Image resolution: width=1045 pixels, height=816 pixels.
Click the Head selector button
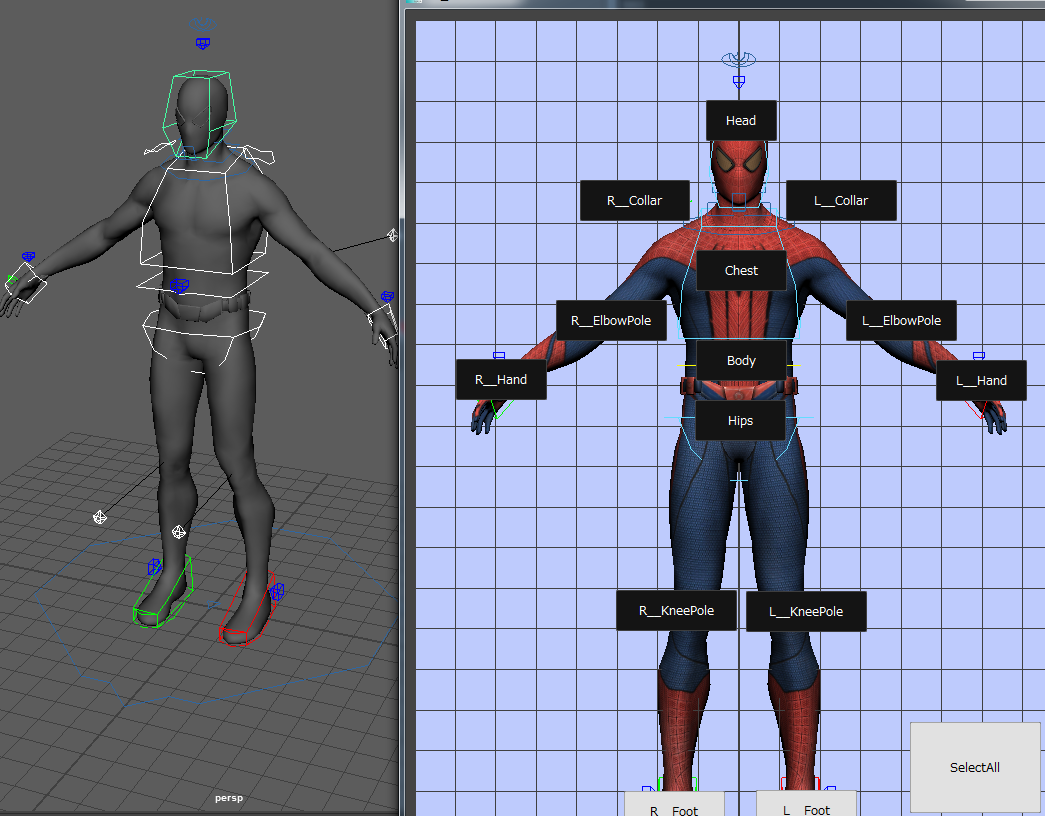pyautogui.click(x=741, y=121)
